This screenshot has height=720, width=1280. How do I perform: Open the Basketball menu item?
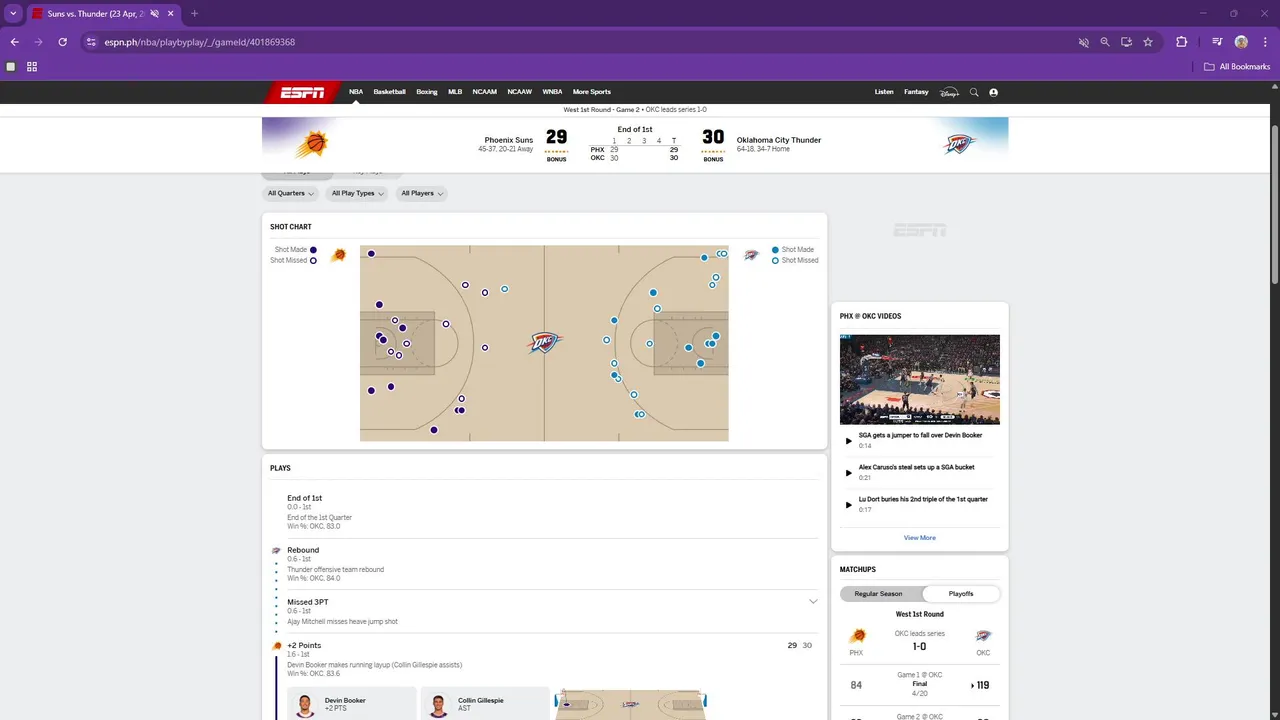[390, 92]
